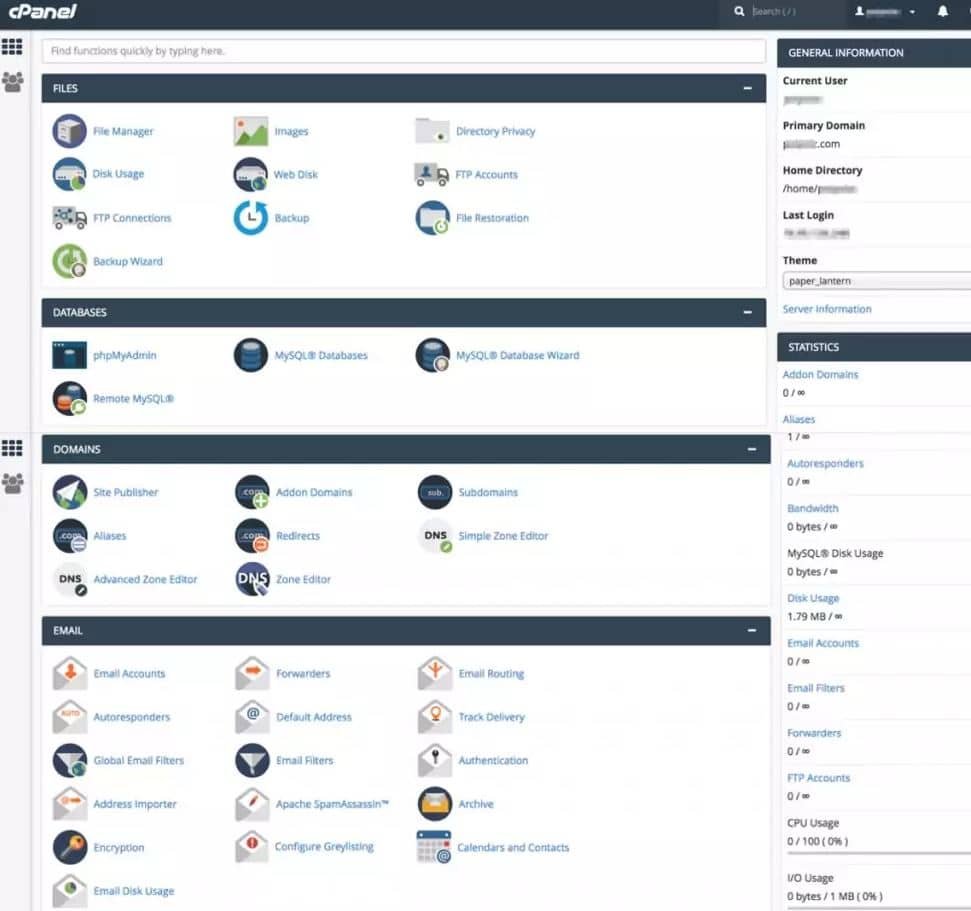Screen dimensions: 971x911
Task: Click the Autoresponders envelope icon
Action: 69,717
